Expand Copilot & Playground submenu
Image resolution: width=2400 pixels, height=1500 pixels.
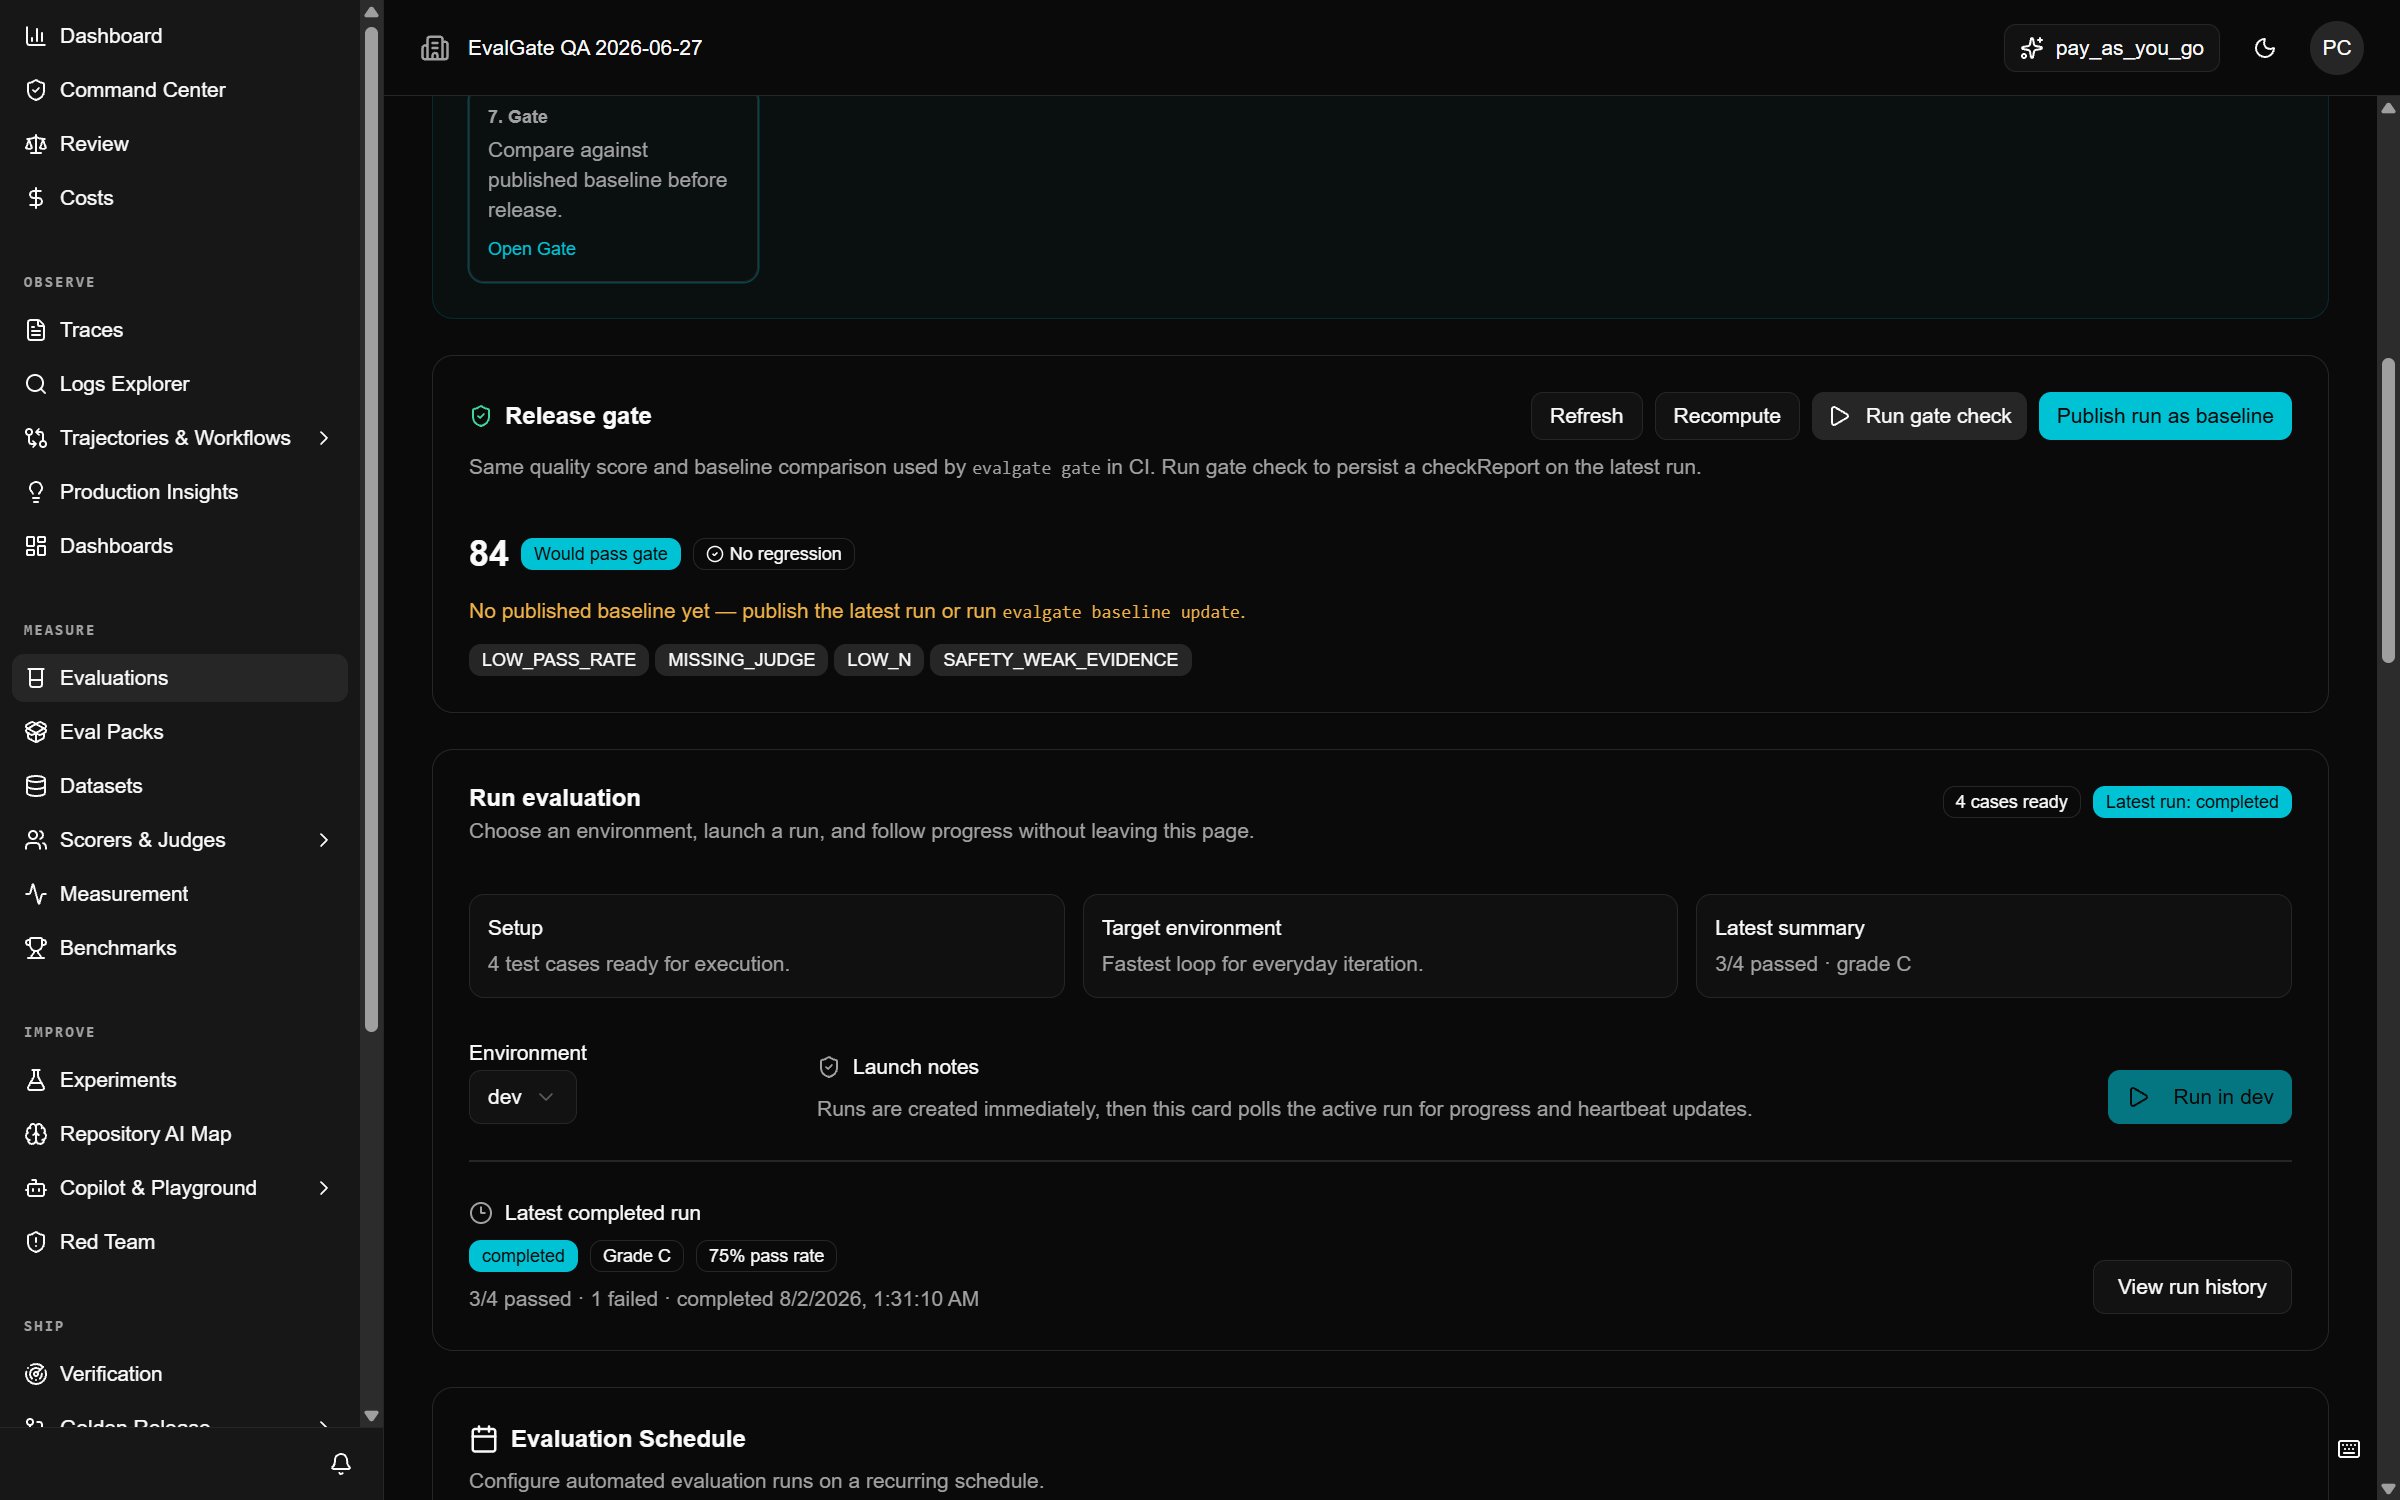323,1188
